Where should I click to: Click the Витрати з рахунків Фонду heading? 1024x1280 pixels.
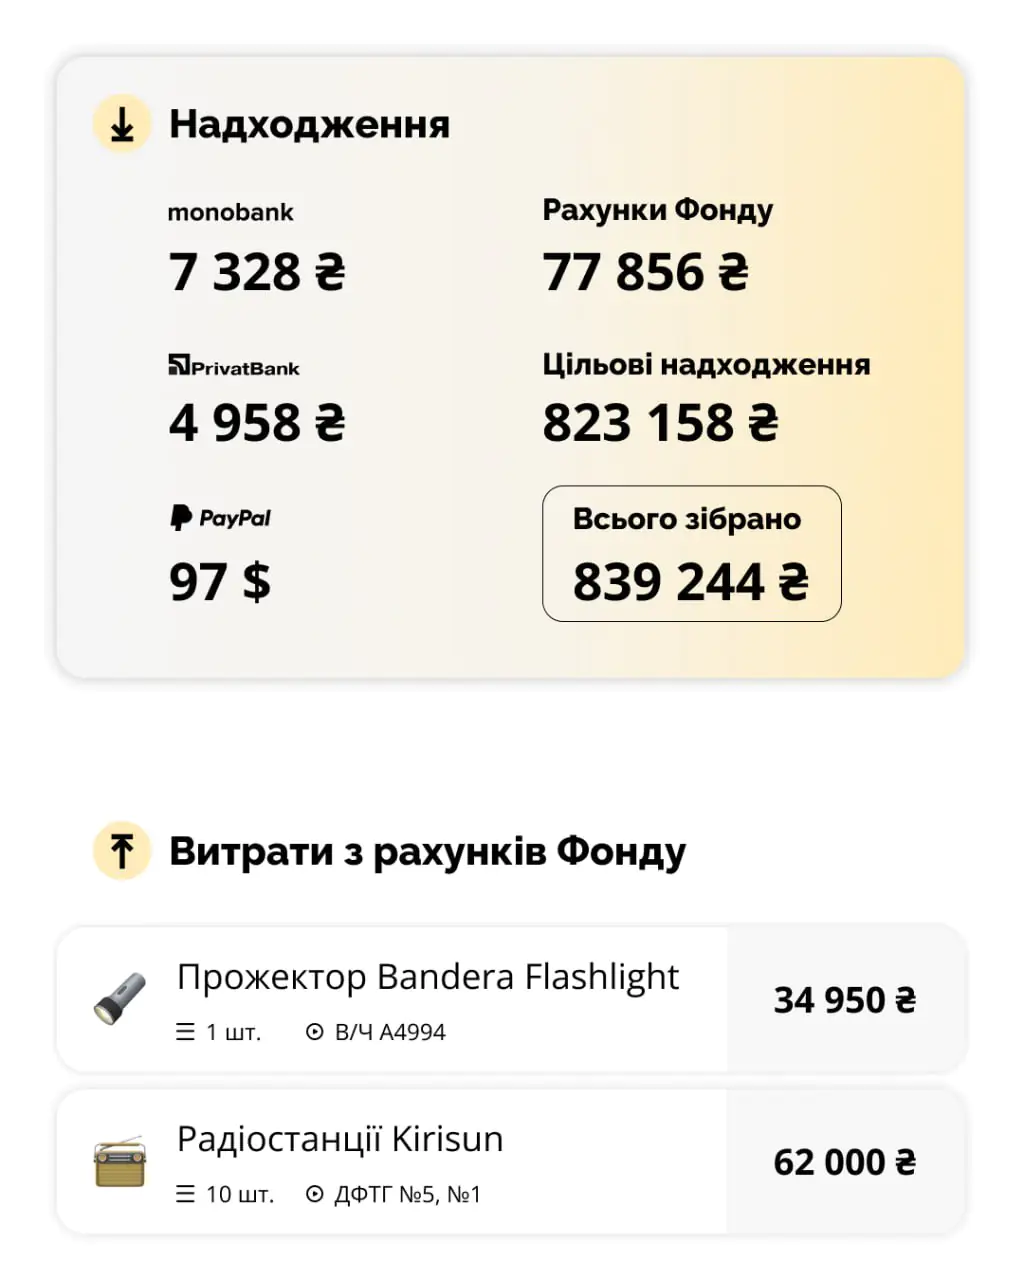(427, 851)
